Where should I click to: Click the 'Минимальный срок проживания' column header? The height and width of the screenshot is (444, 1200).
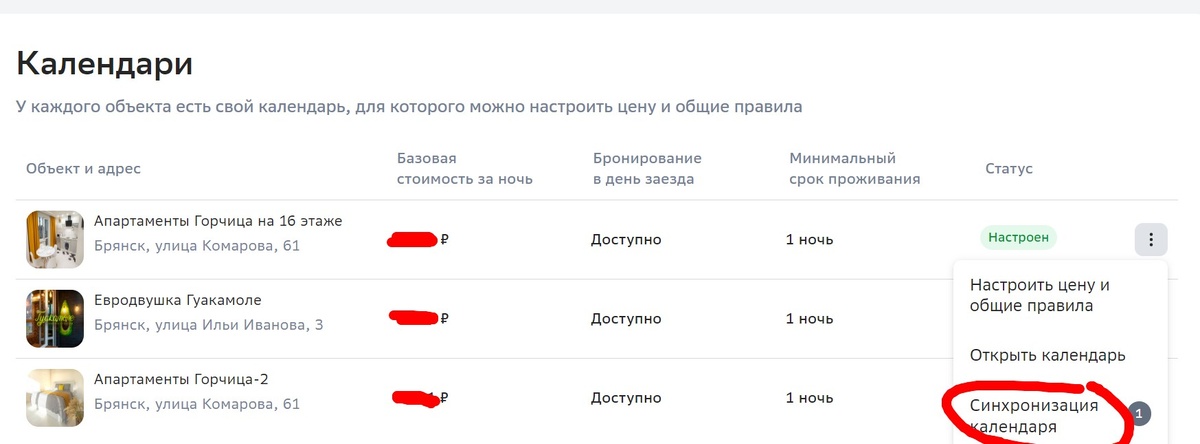(854, 169)
